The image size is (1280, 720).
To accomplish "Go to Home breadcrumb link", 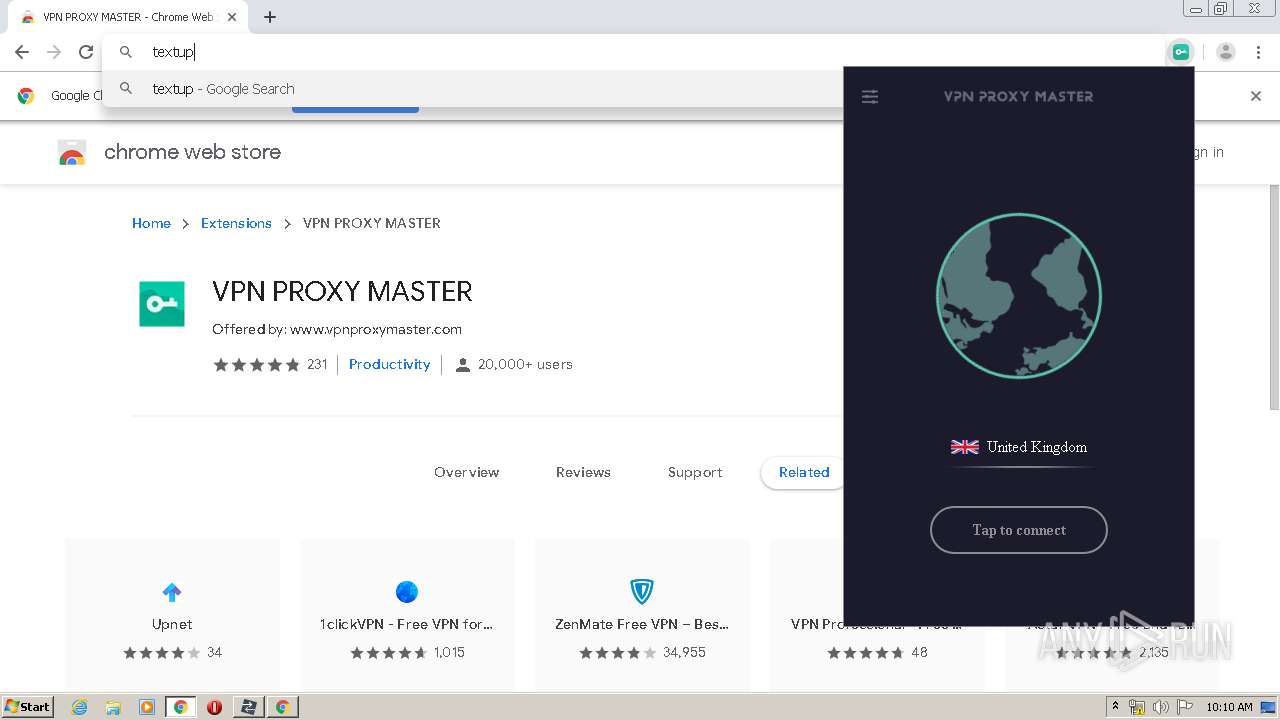I will point(151,223).
